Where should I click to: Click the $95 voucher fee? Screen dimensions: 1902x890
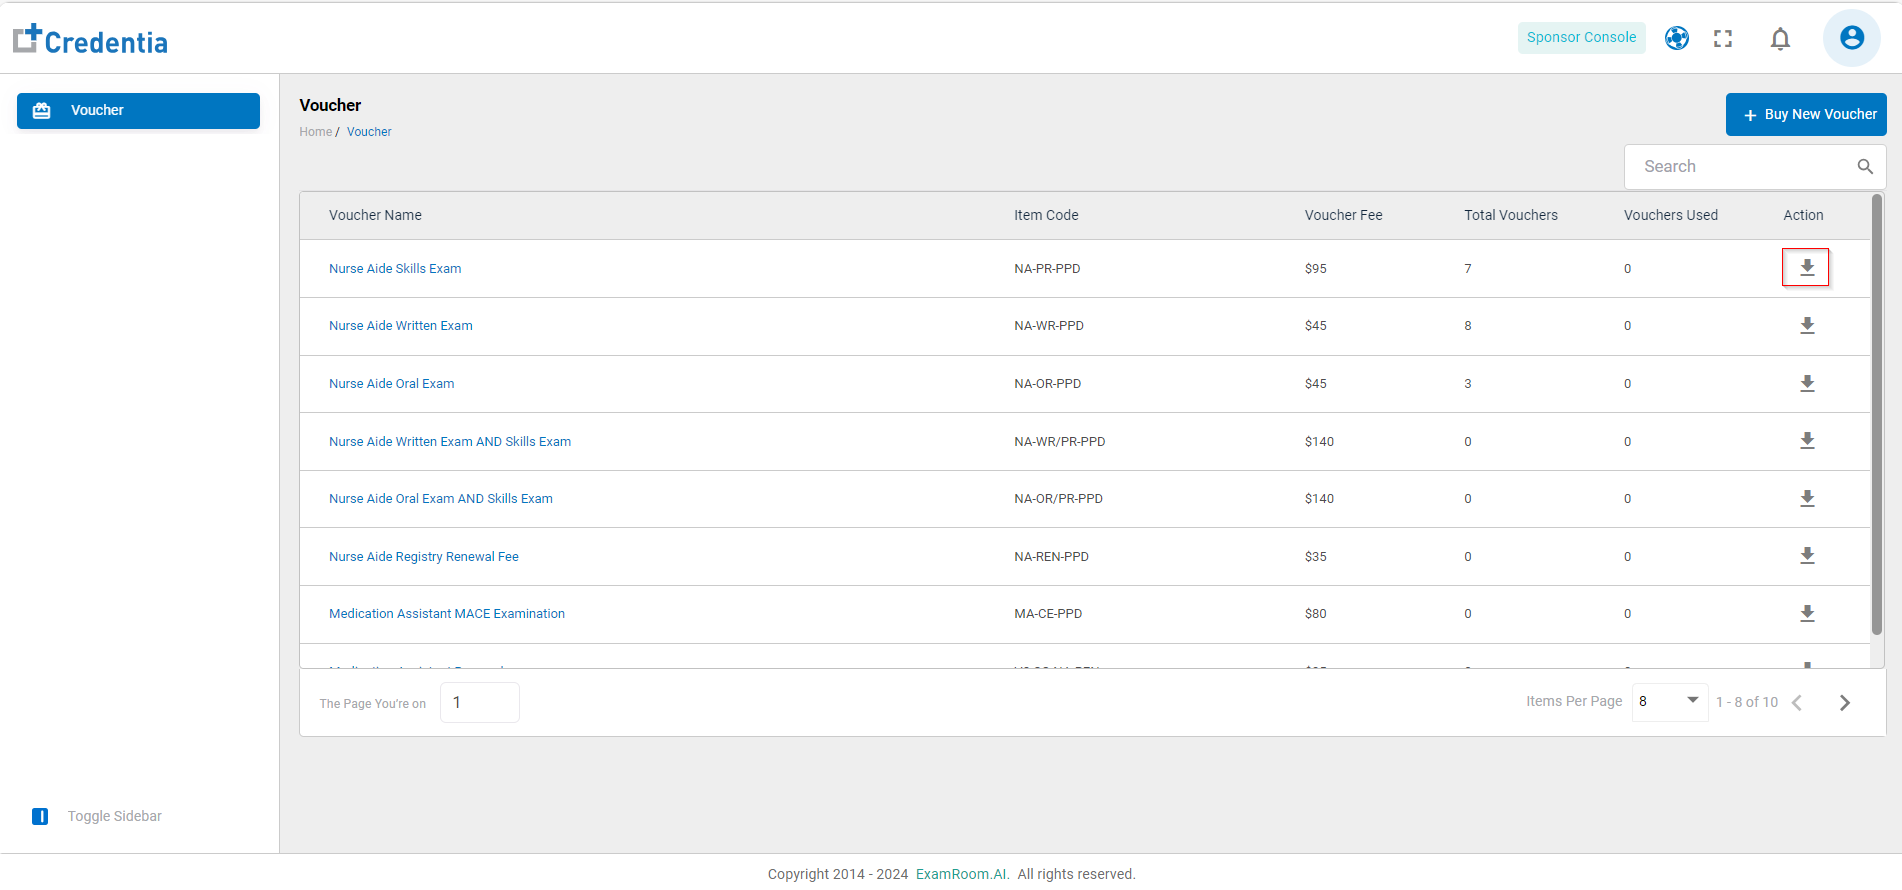coord(1316,269)
